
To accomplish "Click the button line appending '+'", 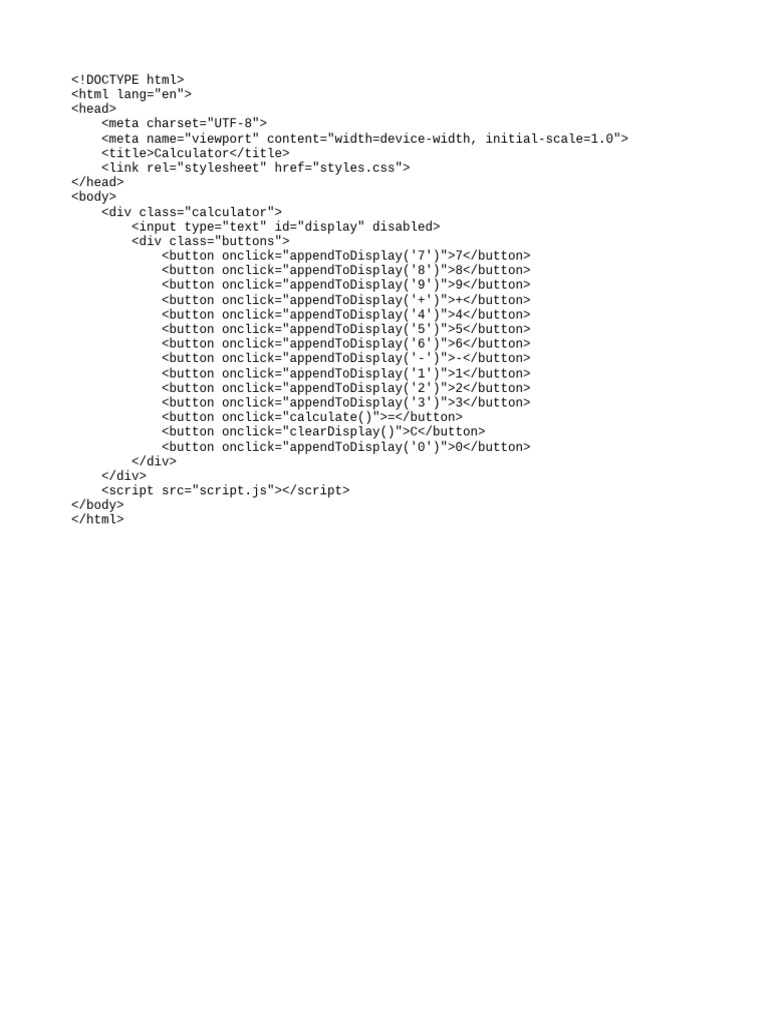I will click(346, 300).
